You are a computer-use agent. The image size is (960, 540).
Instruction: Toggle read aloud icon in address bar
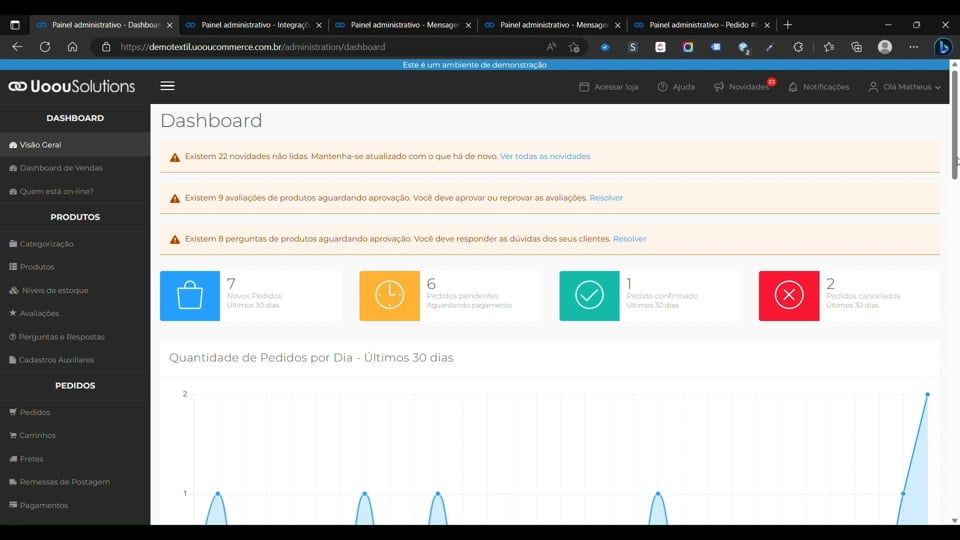[x=551, y=47]
